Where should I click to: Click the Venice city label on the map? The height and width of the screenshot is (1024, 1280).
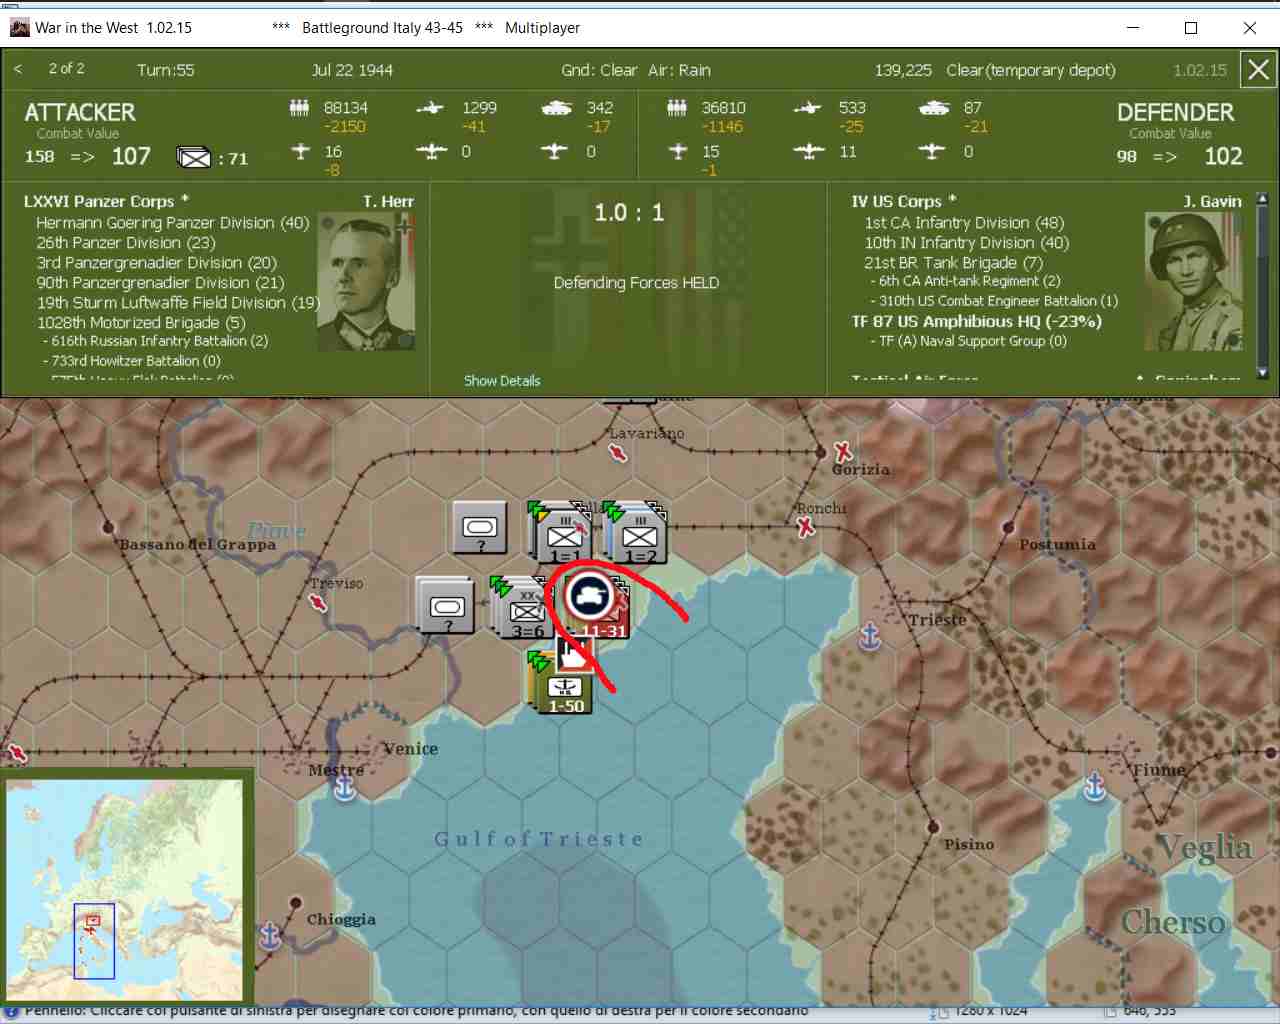(x=410, y=749)
